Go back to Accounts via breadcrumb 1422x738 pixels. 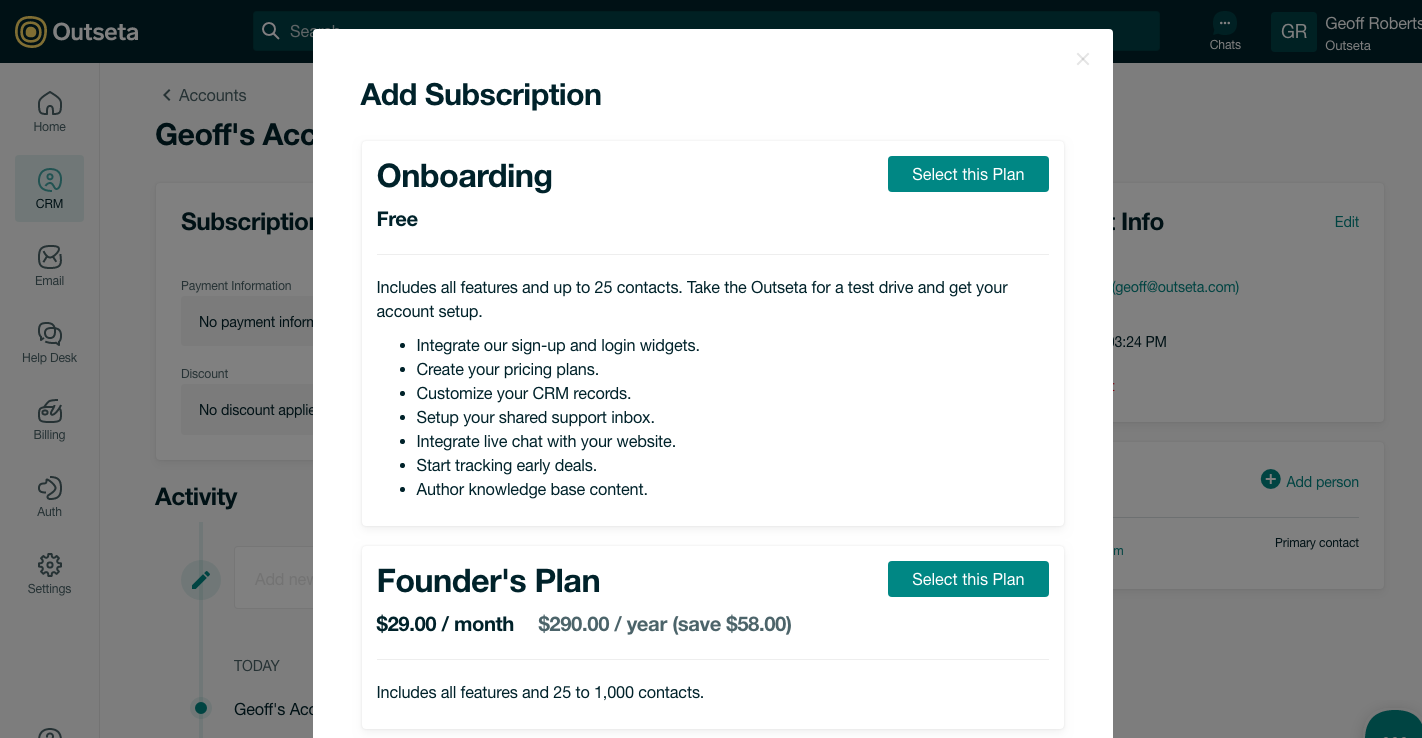click(203, 95)
